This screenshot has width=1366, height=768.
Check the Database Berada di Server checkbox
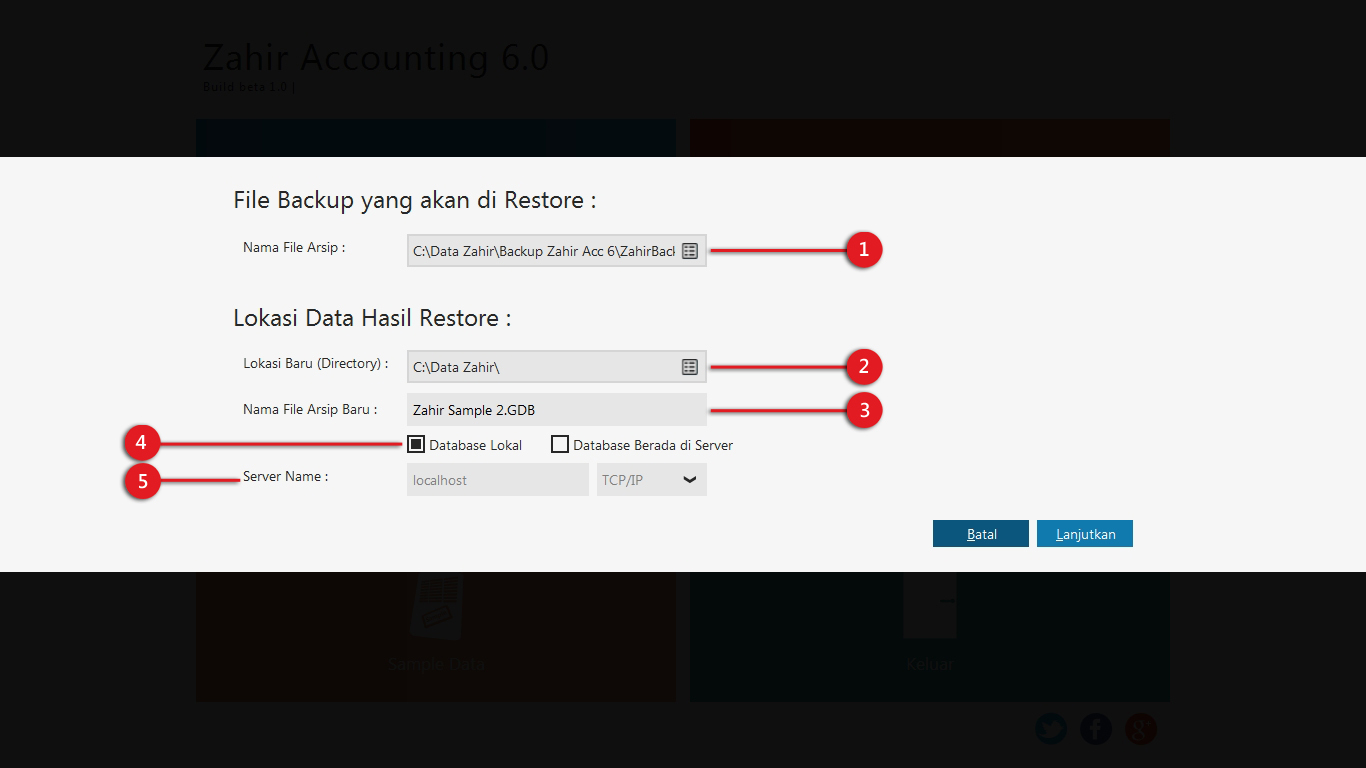560,444
